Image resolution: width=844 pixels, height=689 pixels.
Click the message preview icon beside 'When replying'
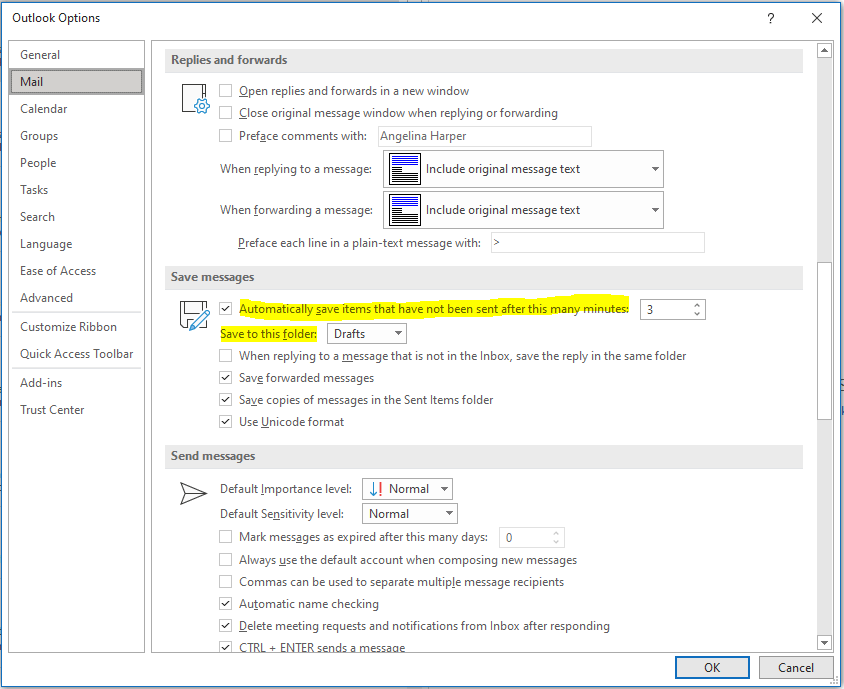404,168
